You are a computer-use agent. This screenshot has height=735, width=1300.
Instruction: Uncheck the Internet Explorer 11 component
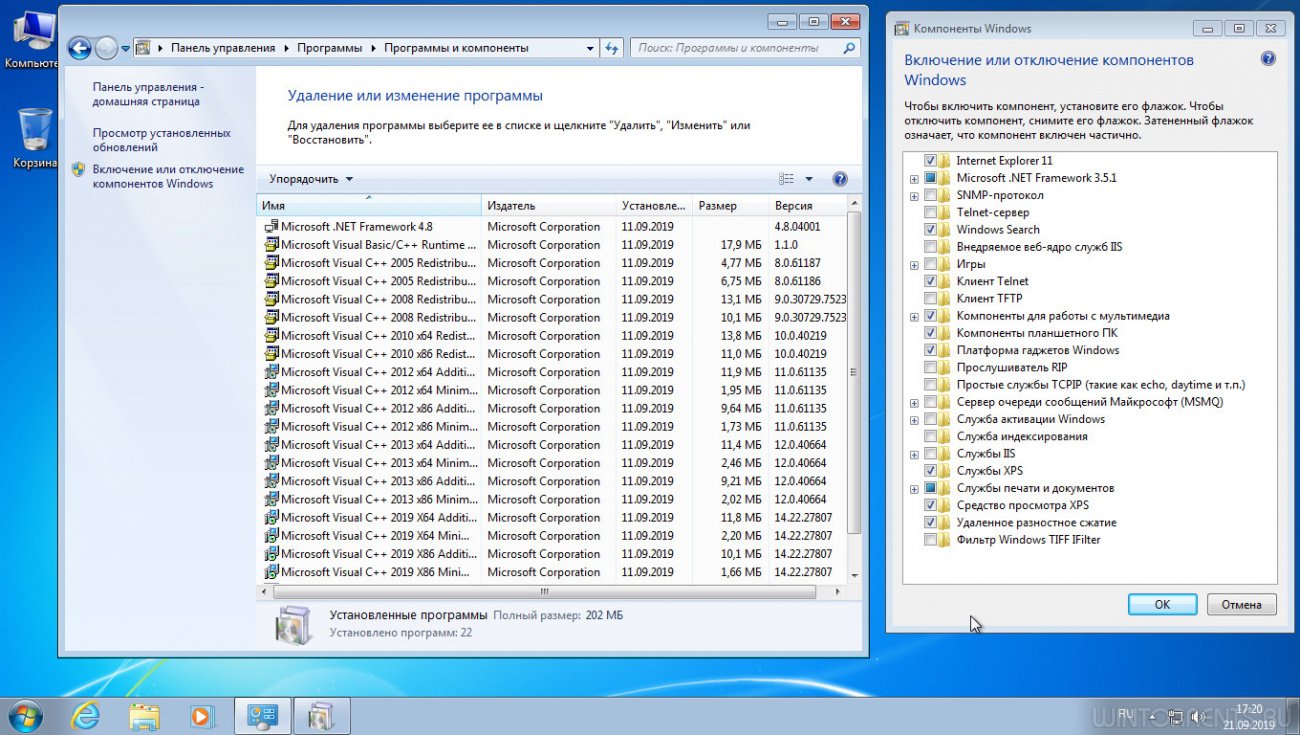pyautogui.click(x=931, y=160)
